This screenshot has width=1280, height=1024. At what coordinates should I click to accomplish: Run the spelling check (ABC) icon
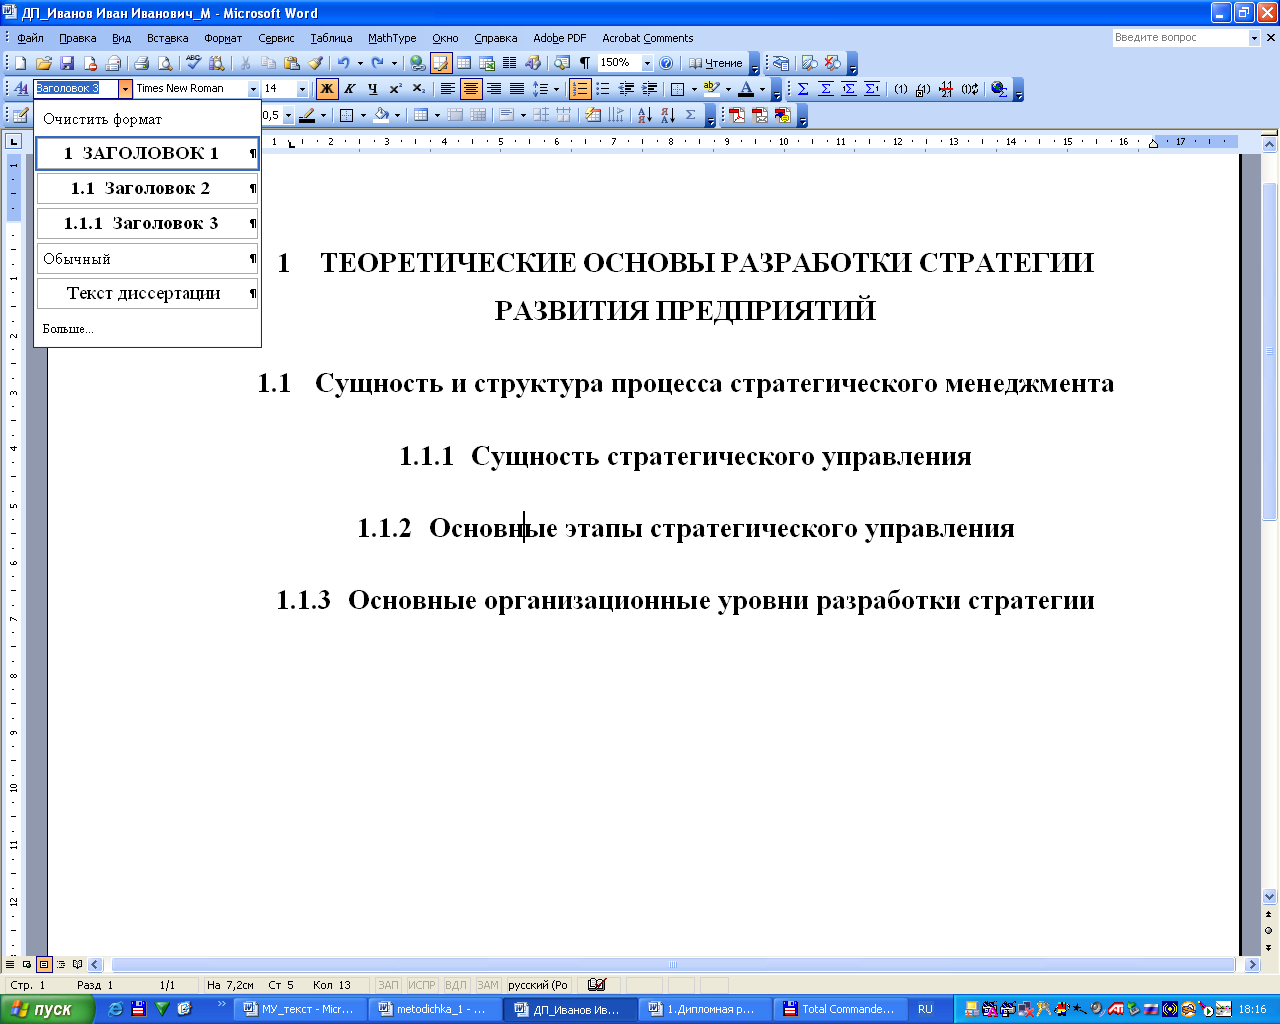(194, 63)
